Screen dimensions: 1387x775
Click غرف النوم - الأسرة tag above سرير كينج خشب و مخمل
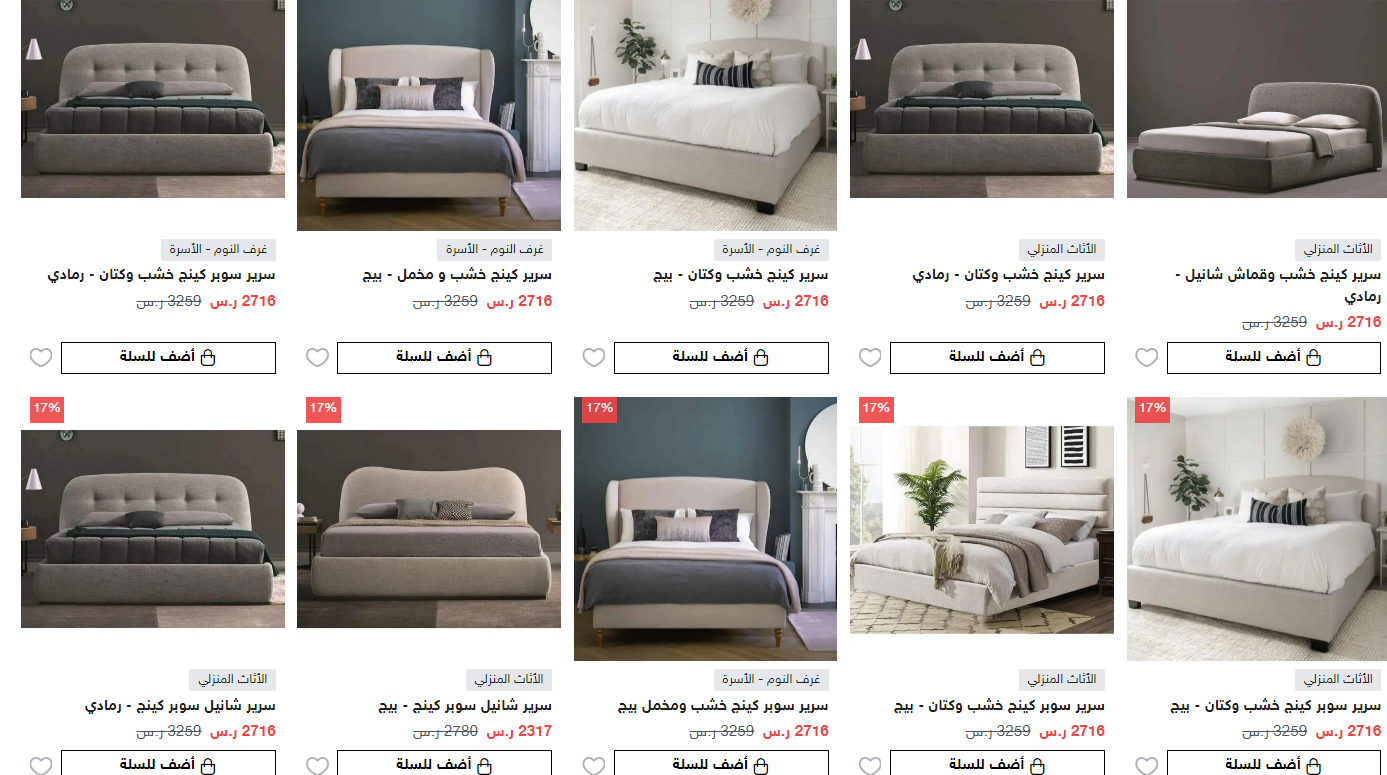click(x=495, y=250)
